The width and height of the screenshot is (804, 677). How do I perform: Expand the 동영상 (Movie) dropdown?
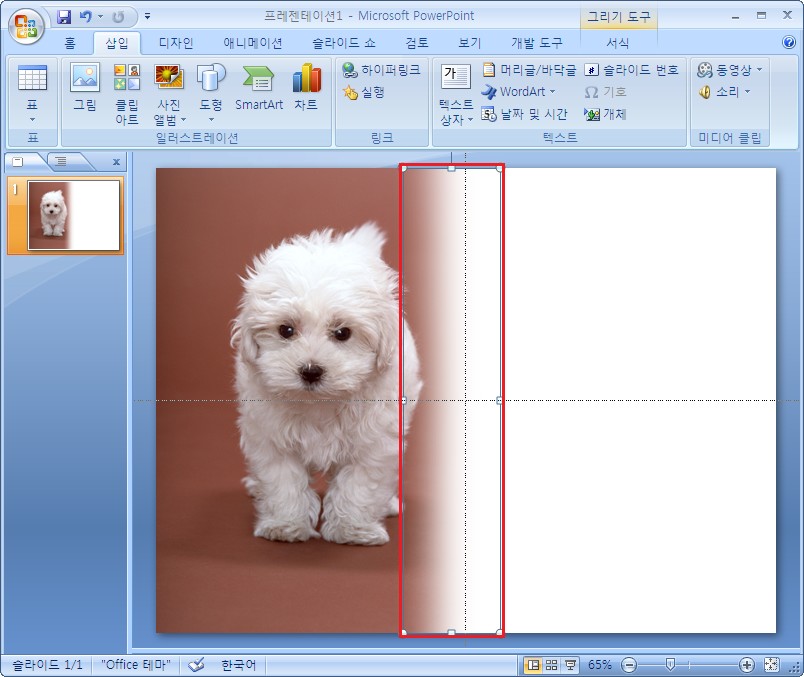(x=759, y=70)
